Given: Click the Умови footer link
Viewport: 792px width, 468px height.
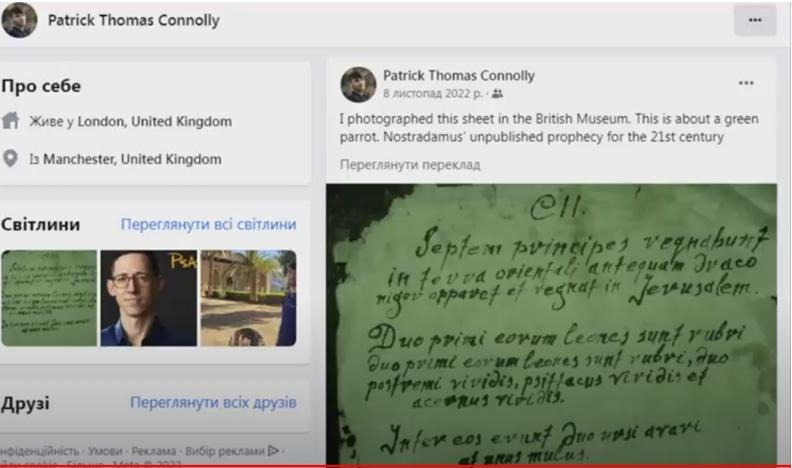Looking at the screenshot, I should pos(105,451).
